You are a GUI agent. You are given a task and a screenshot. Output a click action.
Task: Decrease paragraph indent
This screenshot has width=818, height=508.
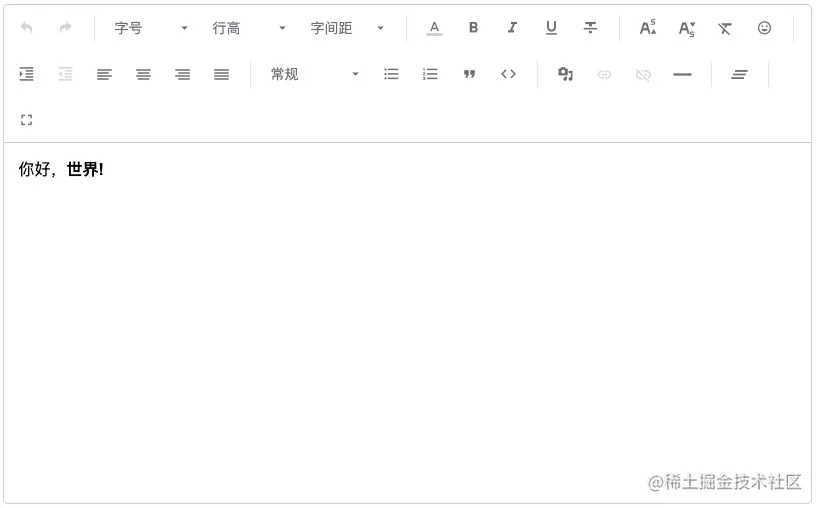coord(66,74)
